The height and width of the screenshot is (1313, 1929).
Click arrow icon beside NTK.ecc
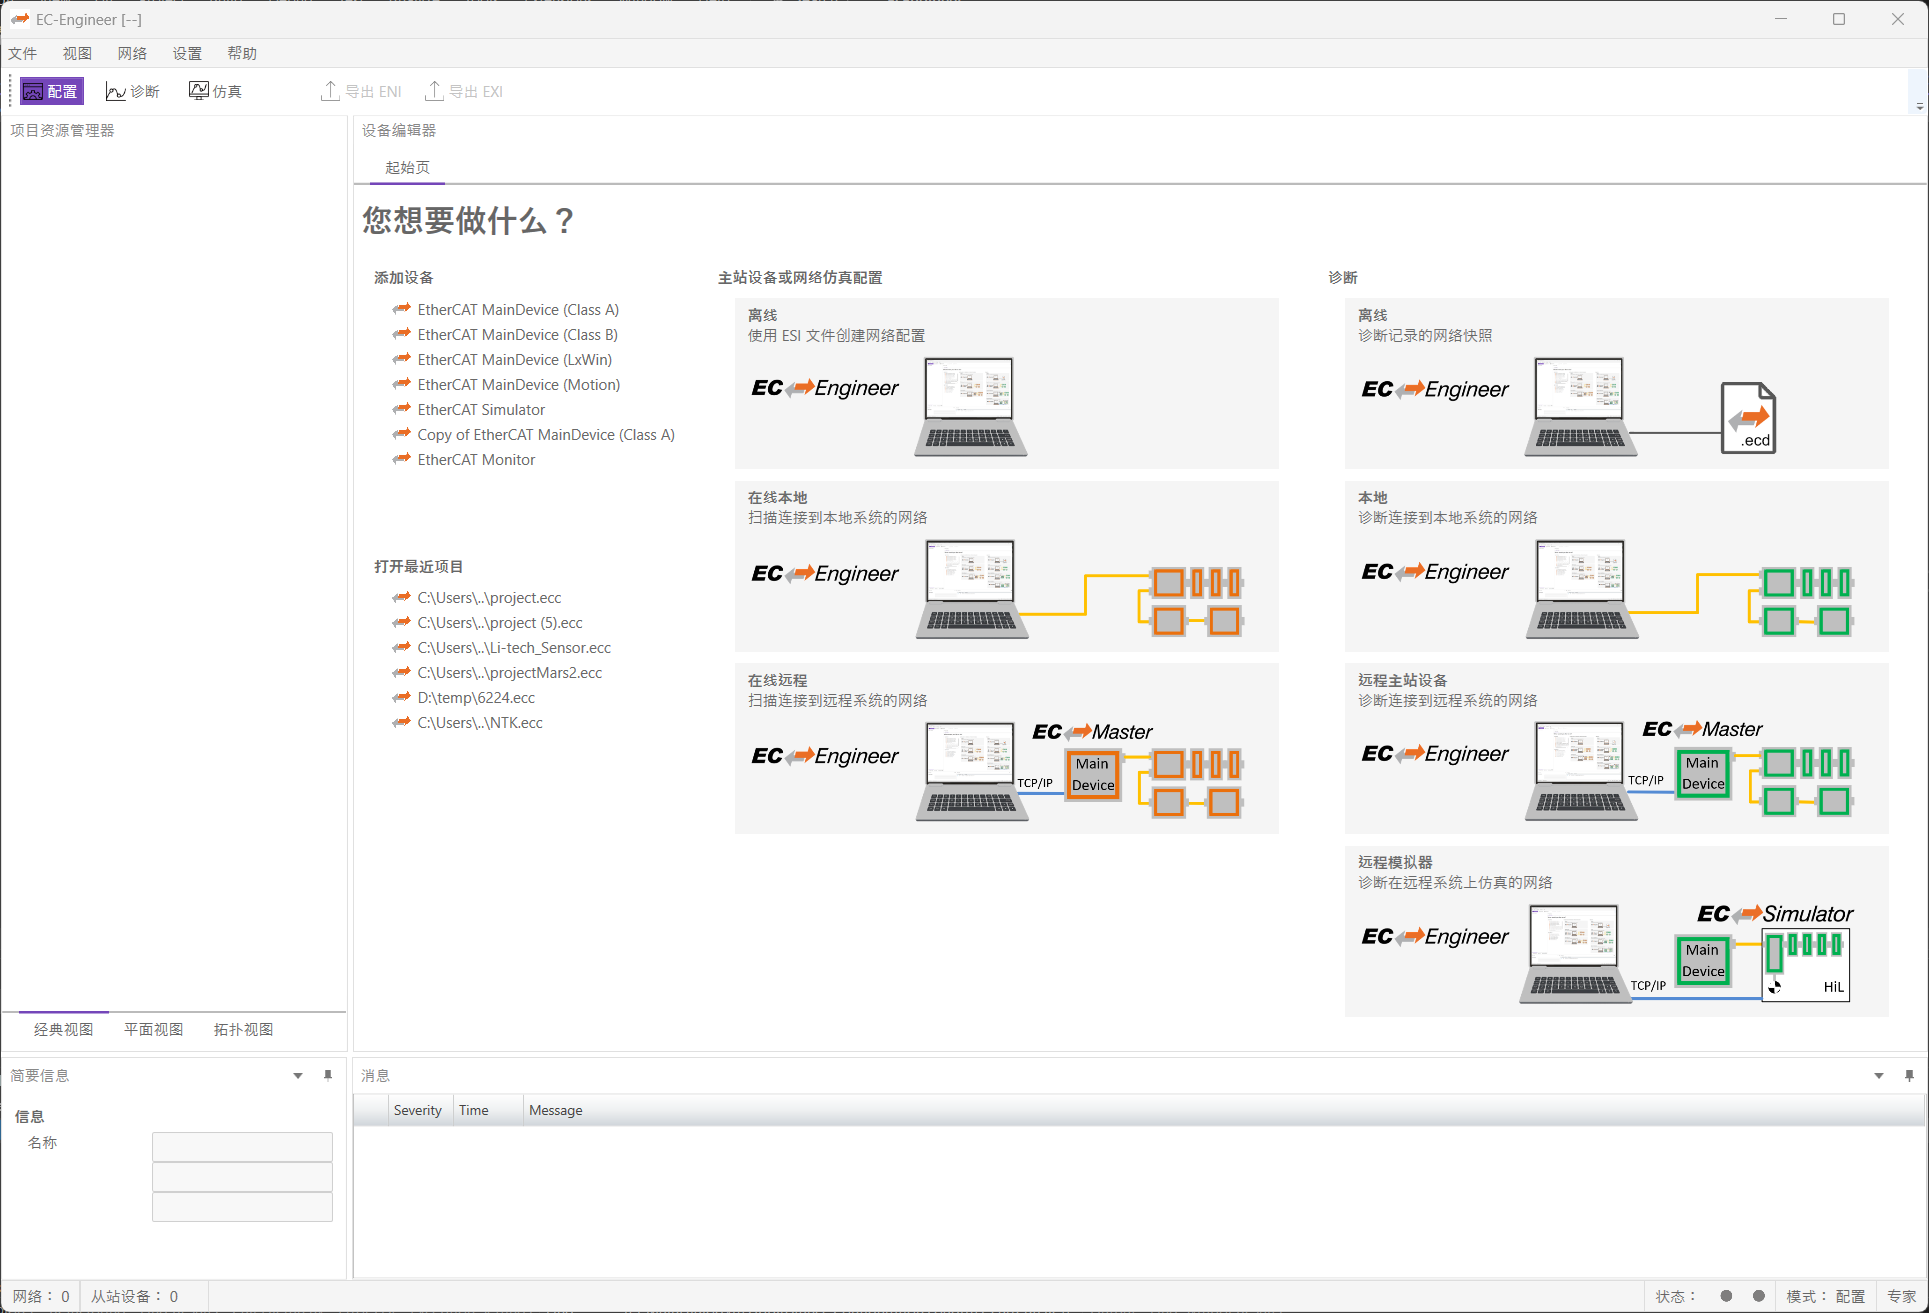pyautogui.click(x=402, y=722)
